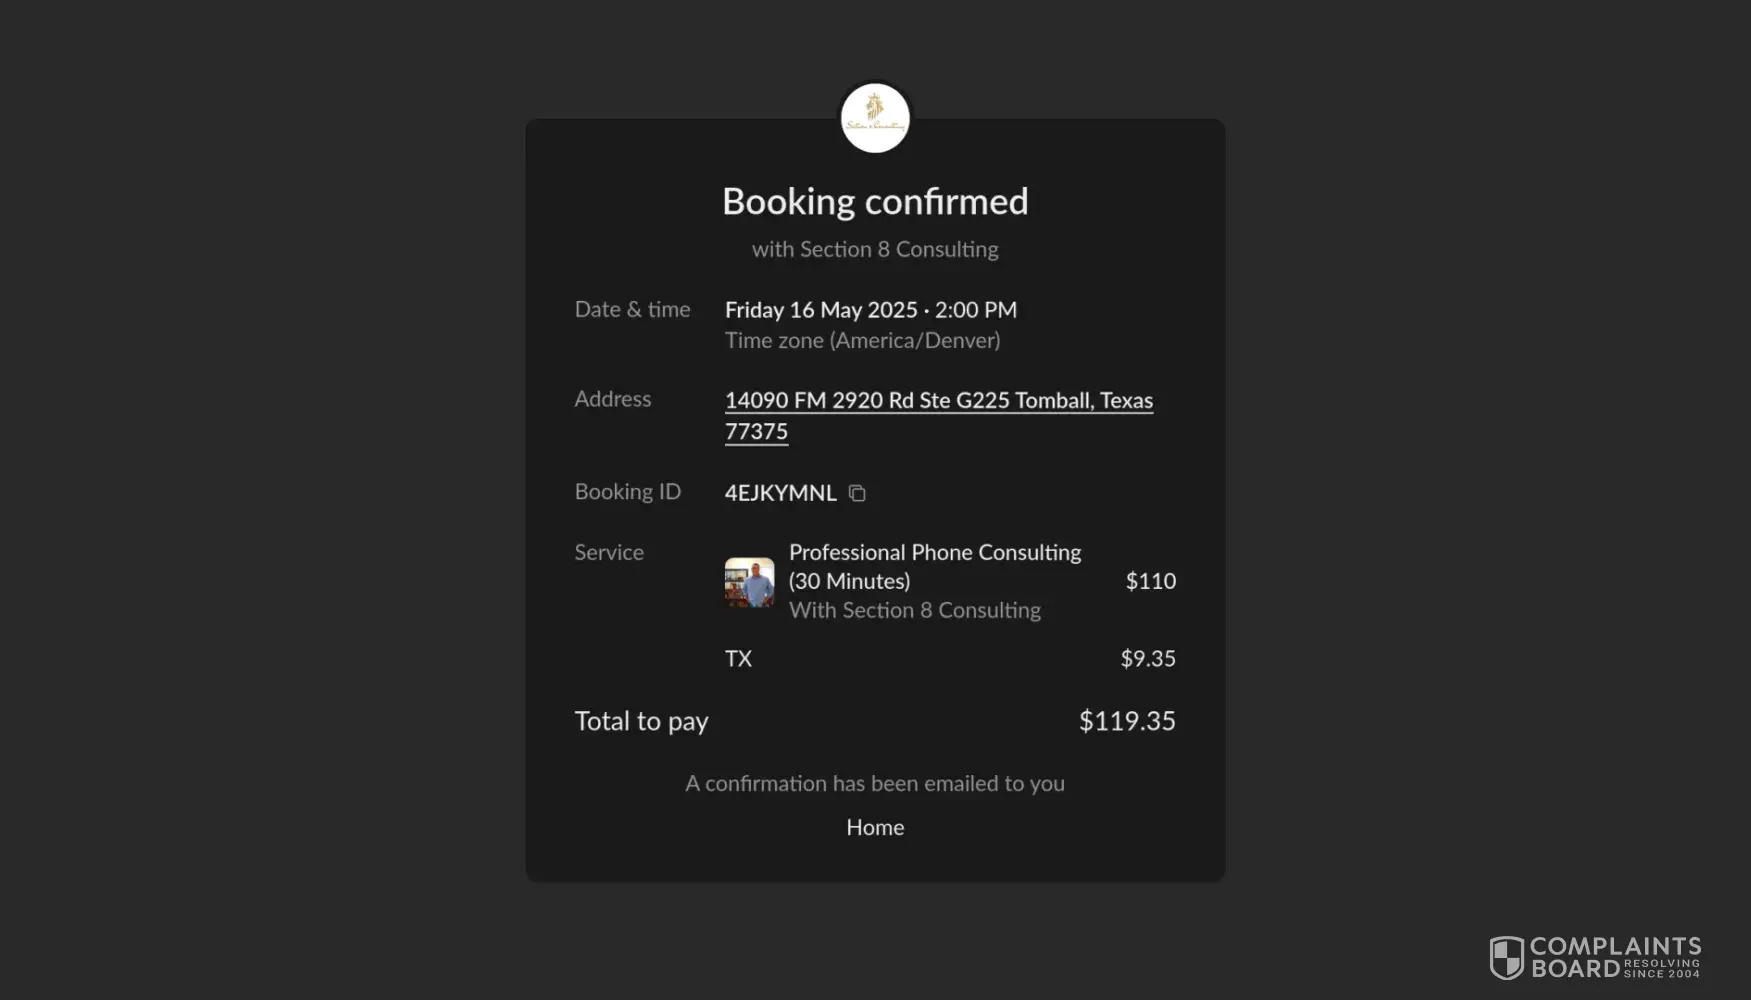The image size is (1751, 1000).
Task: Click the $119.35 total amount
Action: tap(1126, 721)
